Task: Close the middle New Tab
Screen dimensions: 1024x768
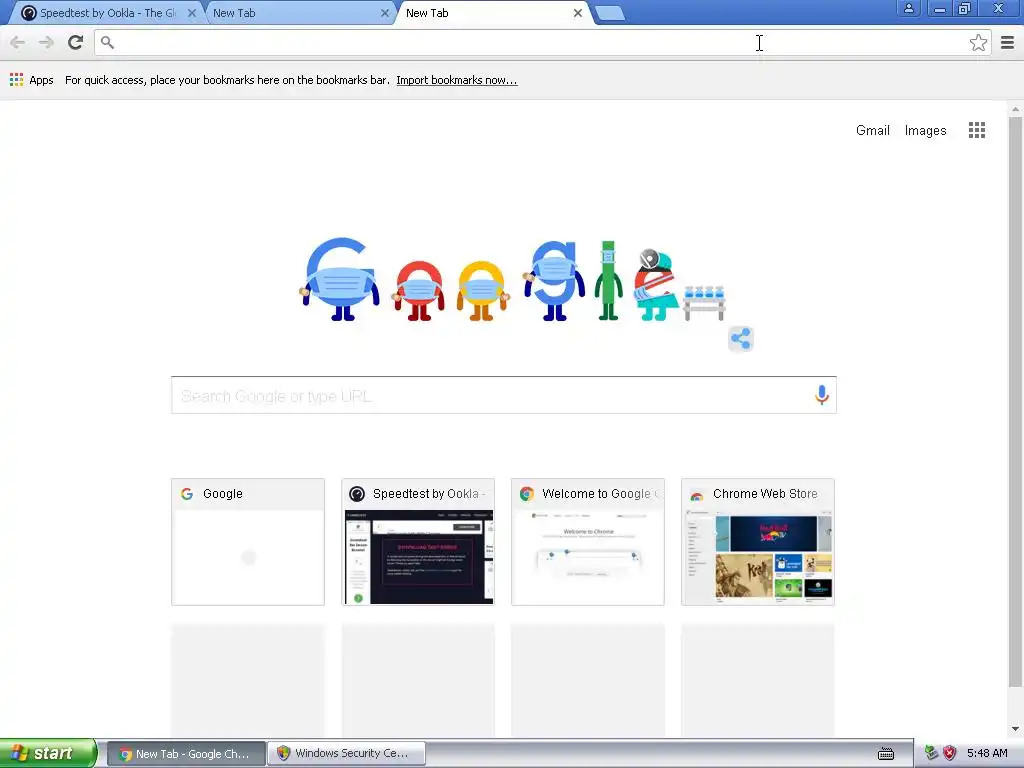Action: tap(385, 13)
